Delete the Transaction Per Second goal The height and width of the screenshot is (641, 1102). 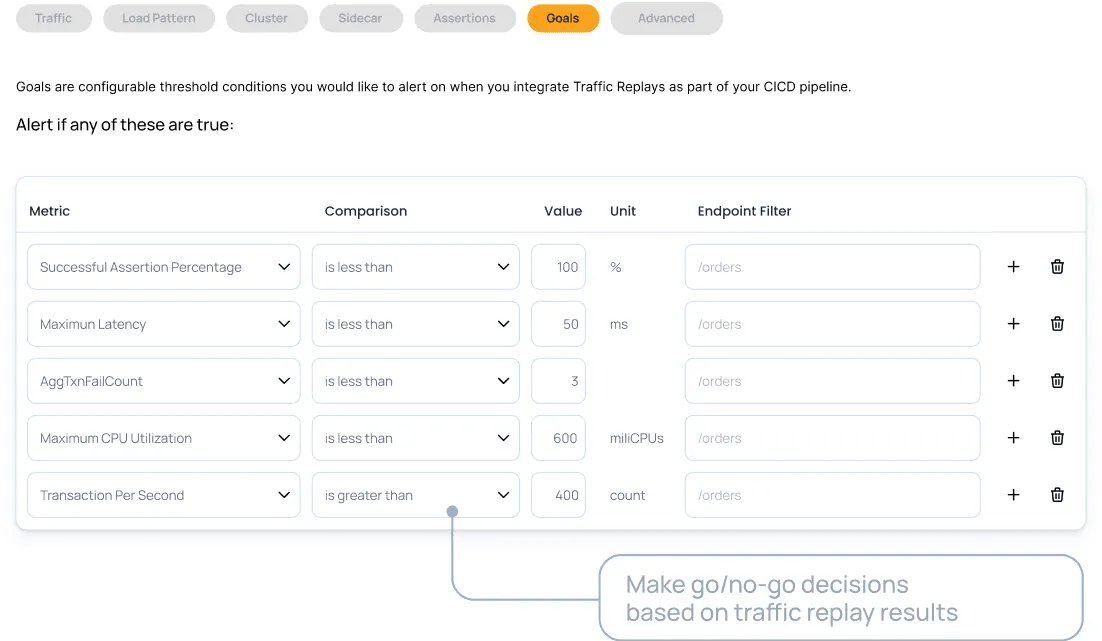tap(1057, 495)
